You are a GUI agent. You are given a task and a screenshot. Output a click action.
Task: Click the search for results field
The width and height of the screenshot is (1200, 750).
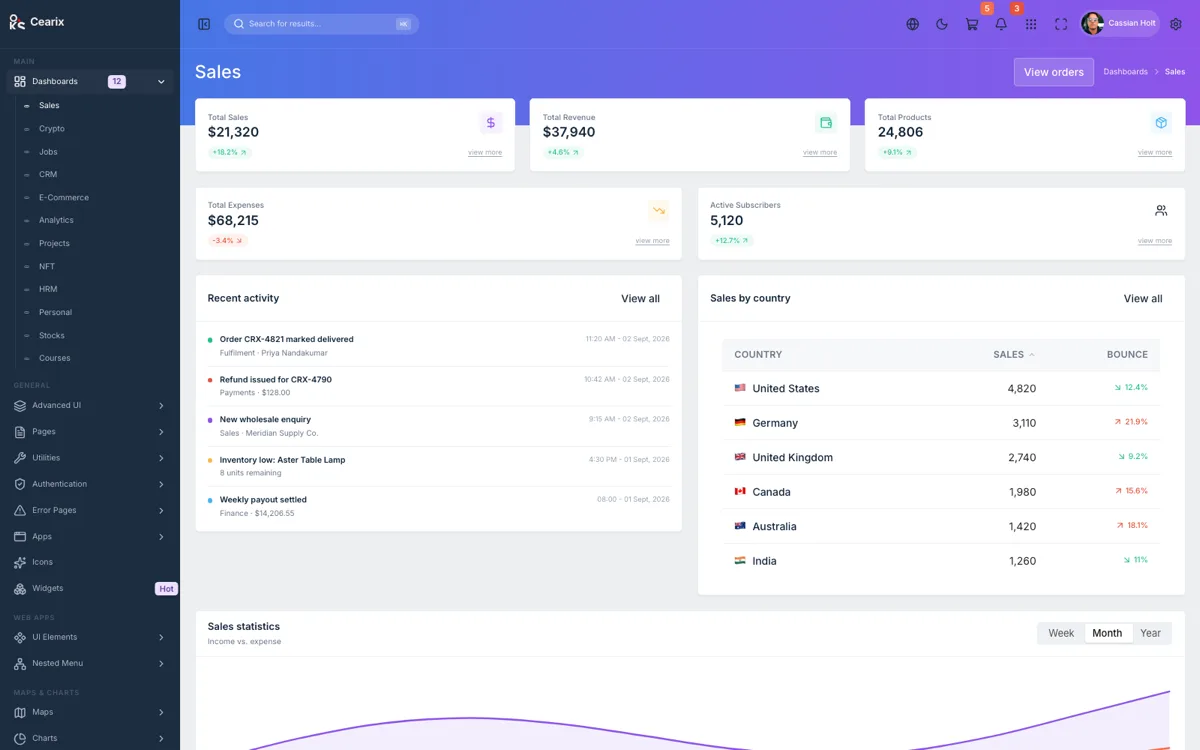322,24
